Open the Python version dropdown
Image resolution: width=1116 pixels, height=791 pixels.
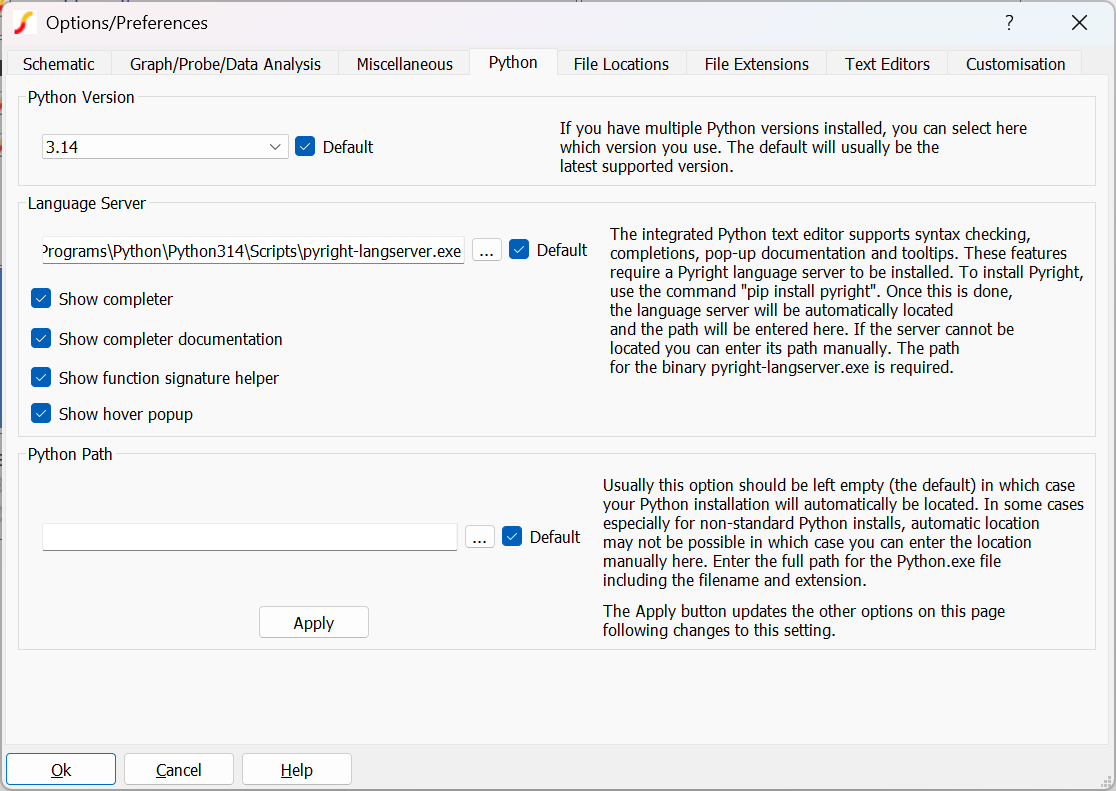tap(275, 146)
